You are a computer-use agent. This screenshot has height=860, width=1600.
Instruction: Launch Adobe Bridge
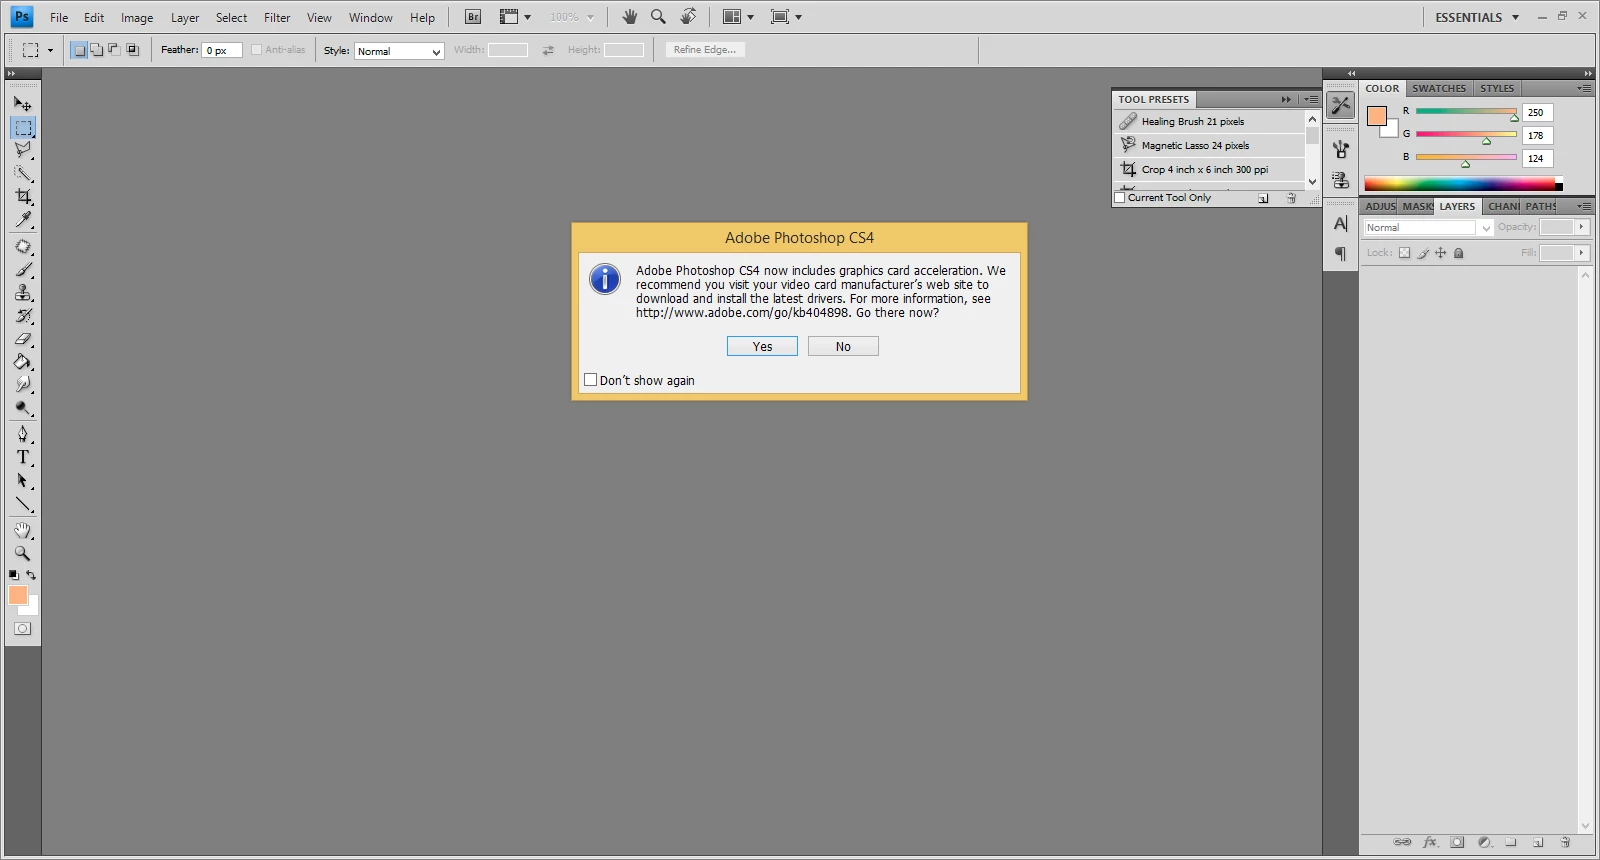pyautogui.click(x=473, y=17)
